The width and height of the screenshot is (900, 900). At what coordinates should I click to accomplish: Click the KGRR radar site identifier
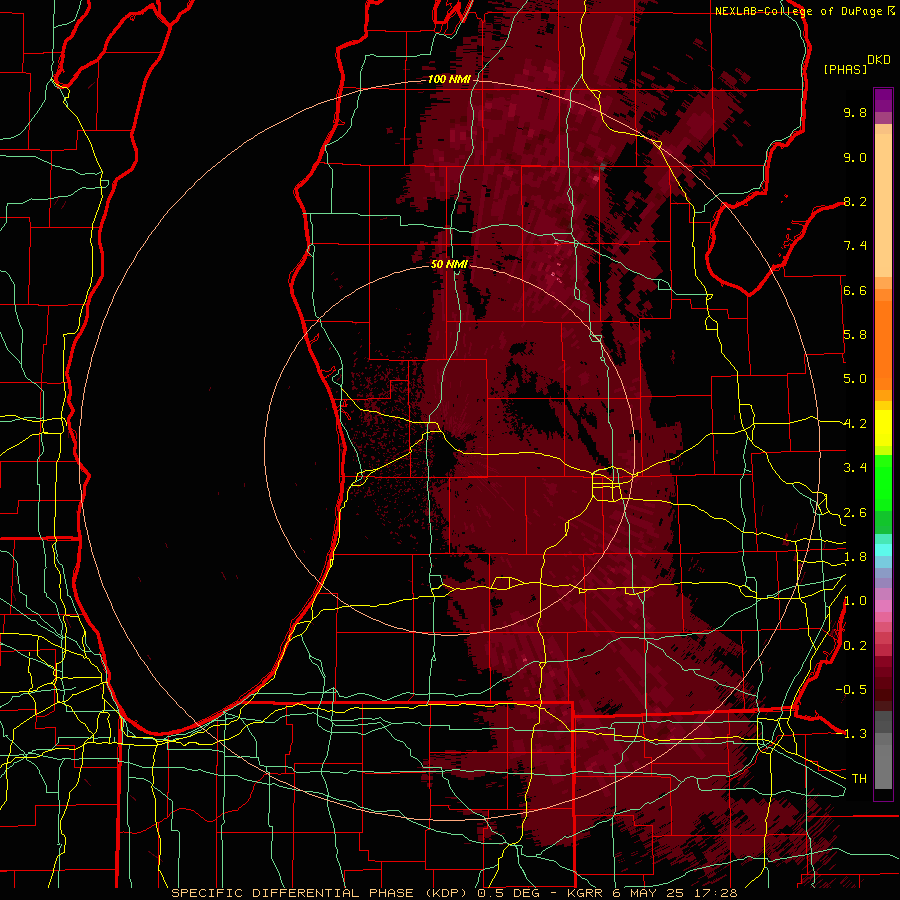tap(585, 893)
